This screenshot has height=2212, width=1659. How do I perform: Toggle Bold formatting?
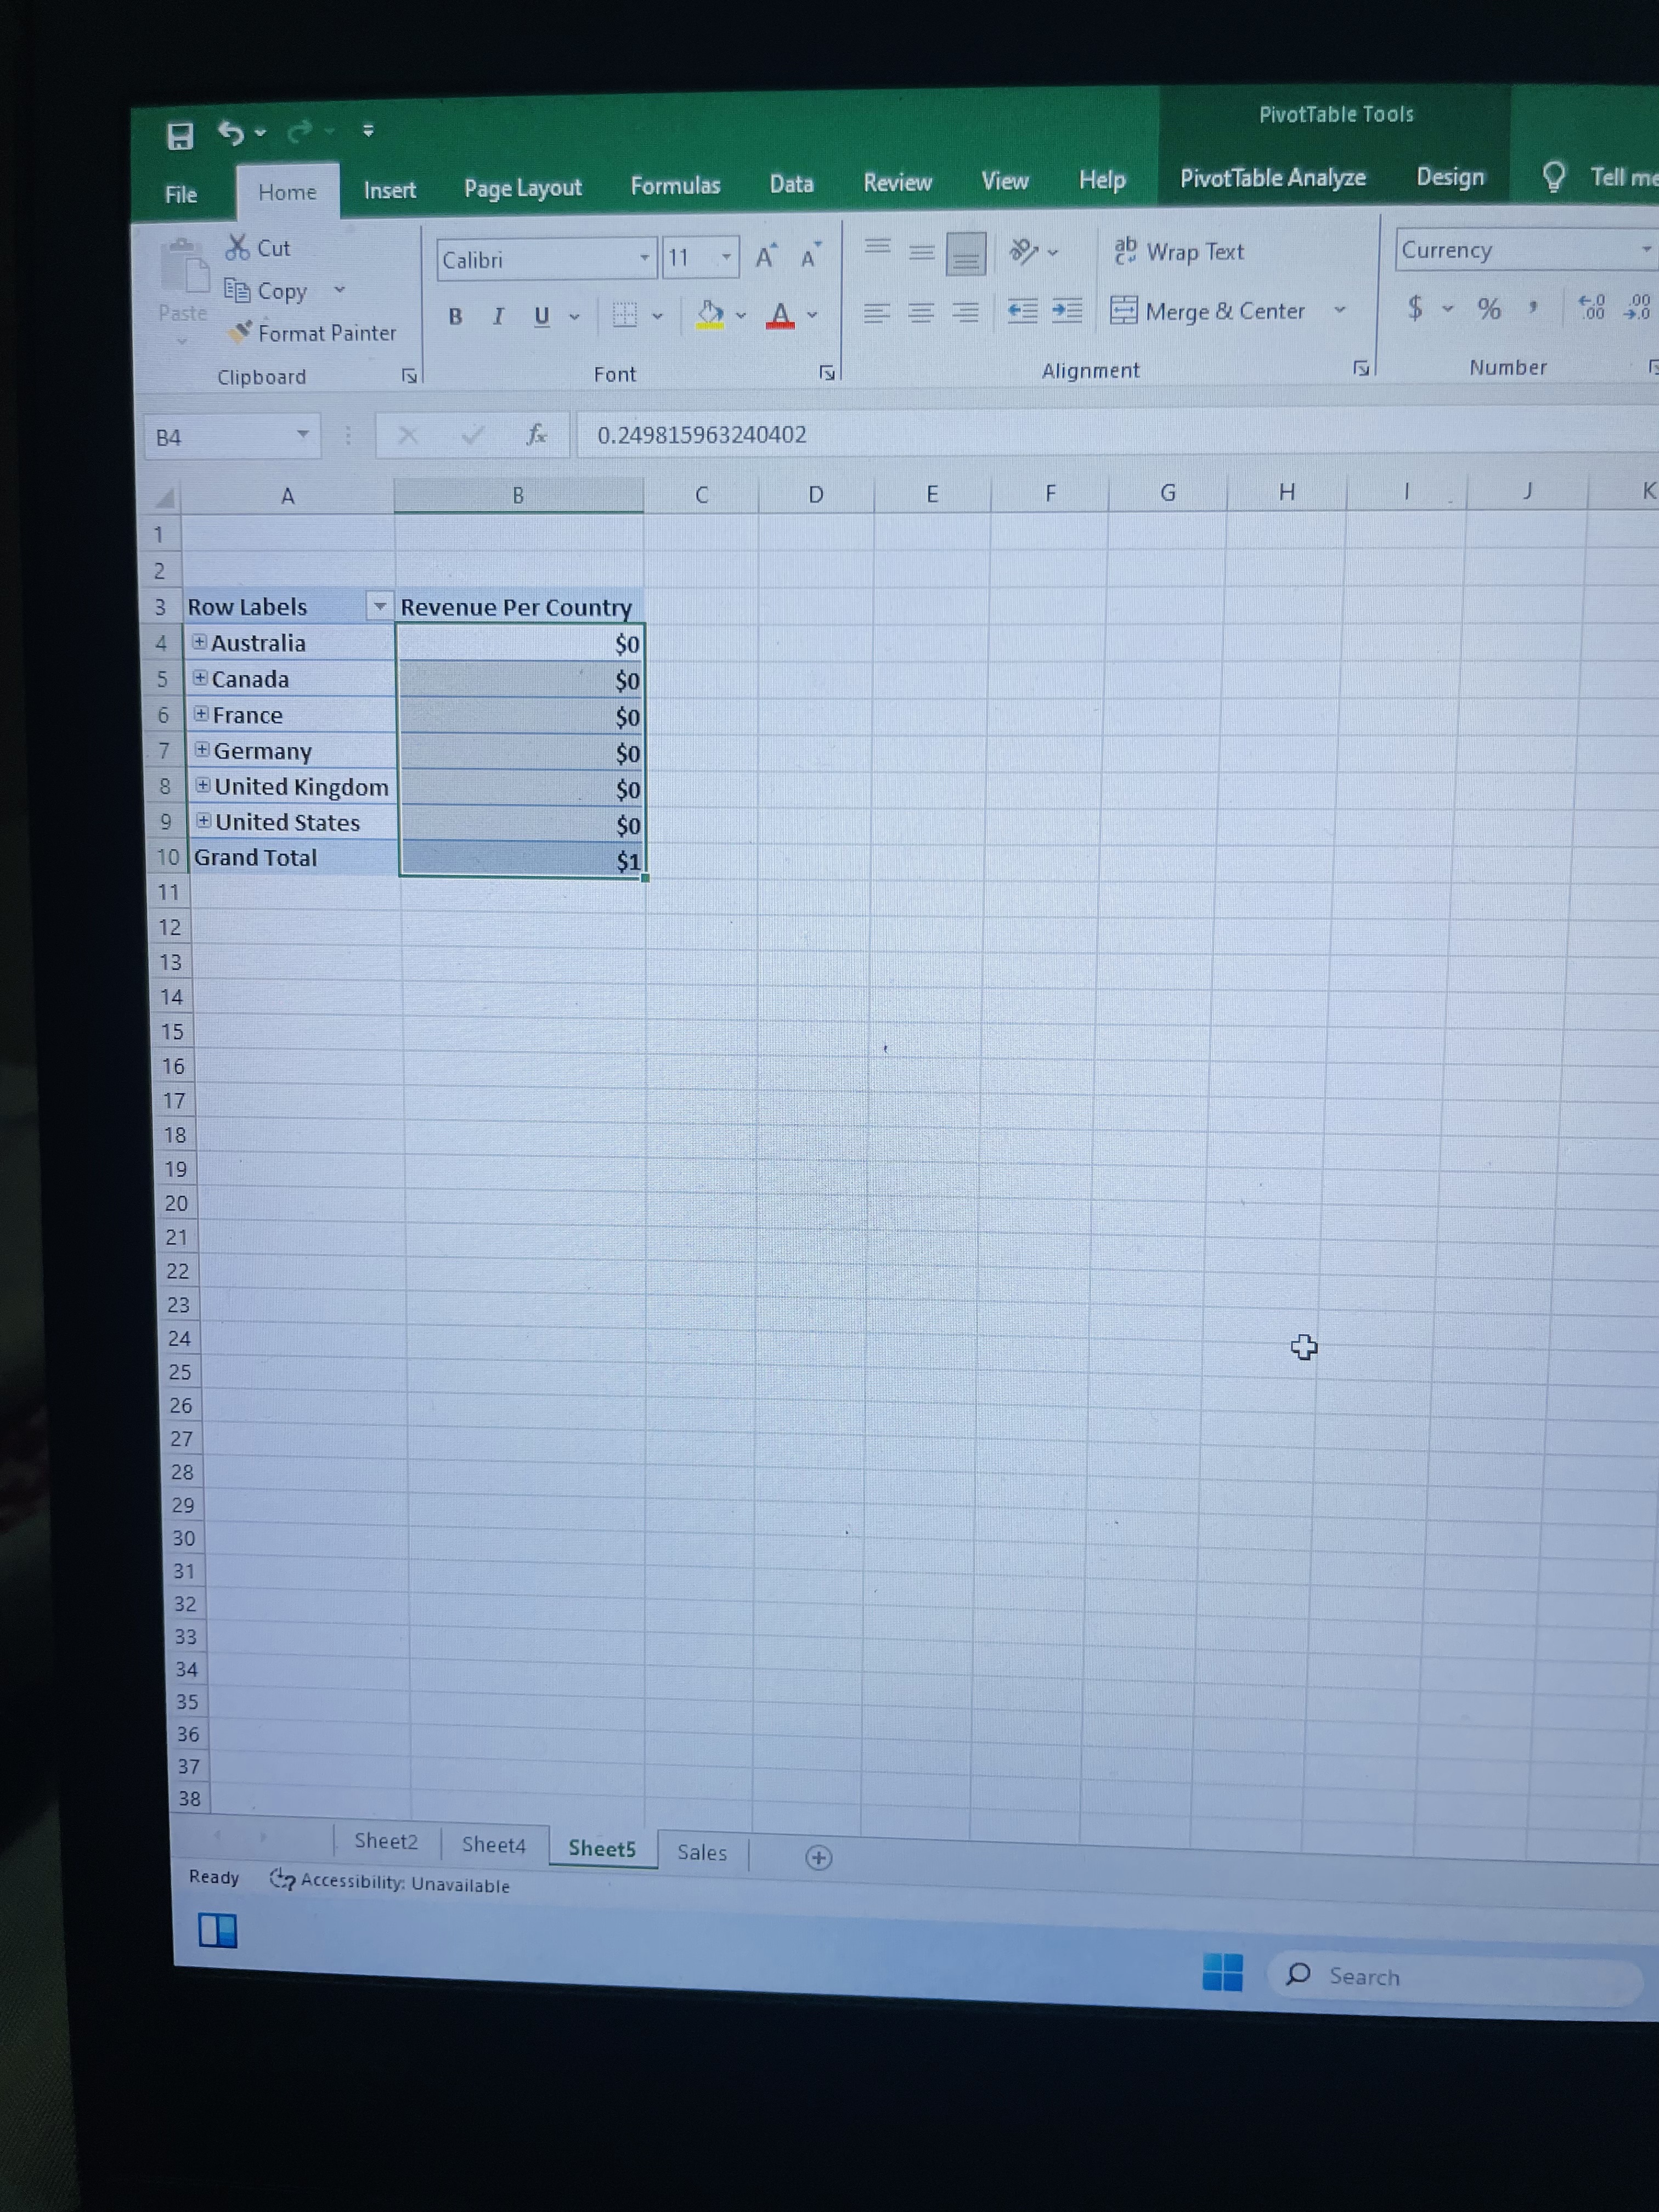point(455,317)
